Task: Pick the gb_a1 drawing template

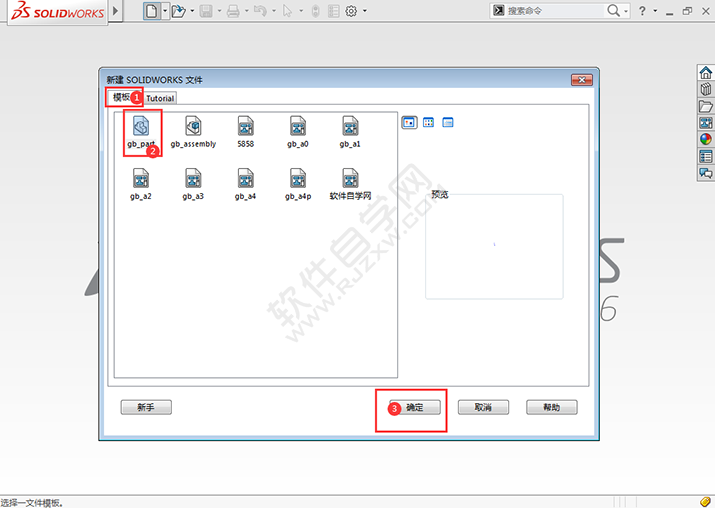Action: 350,132
